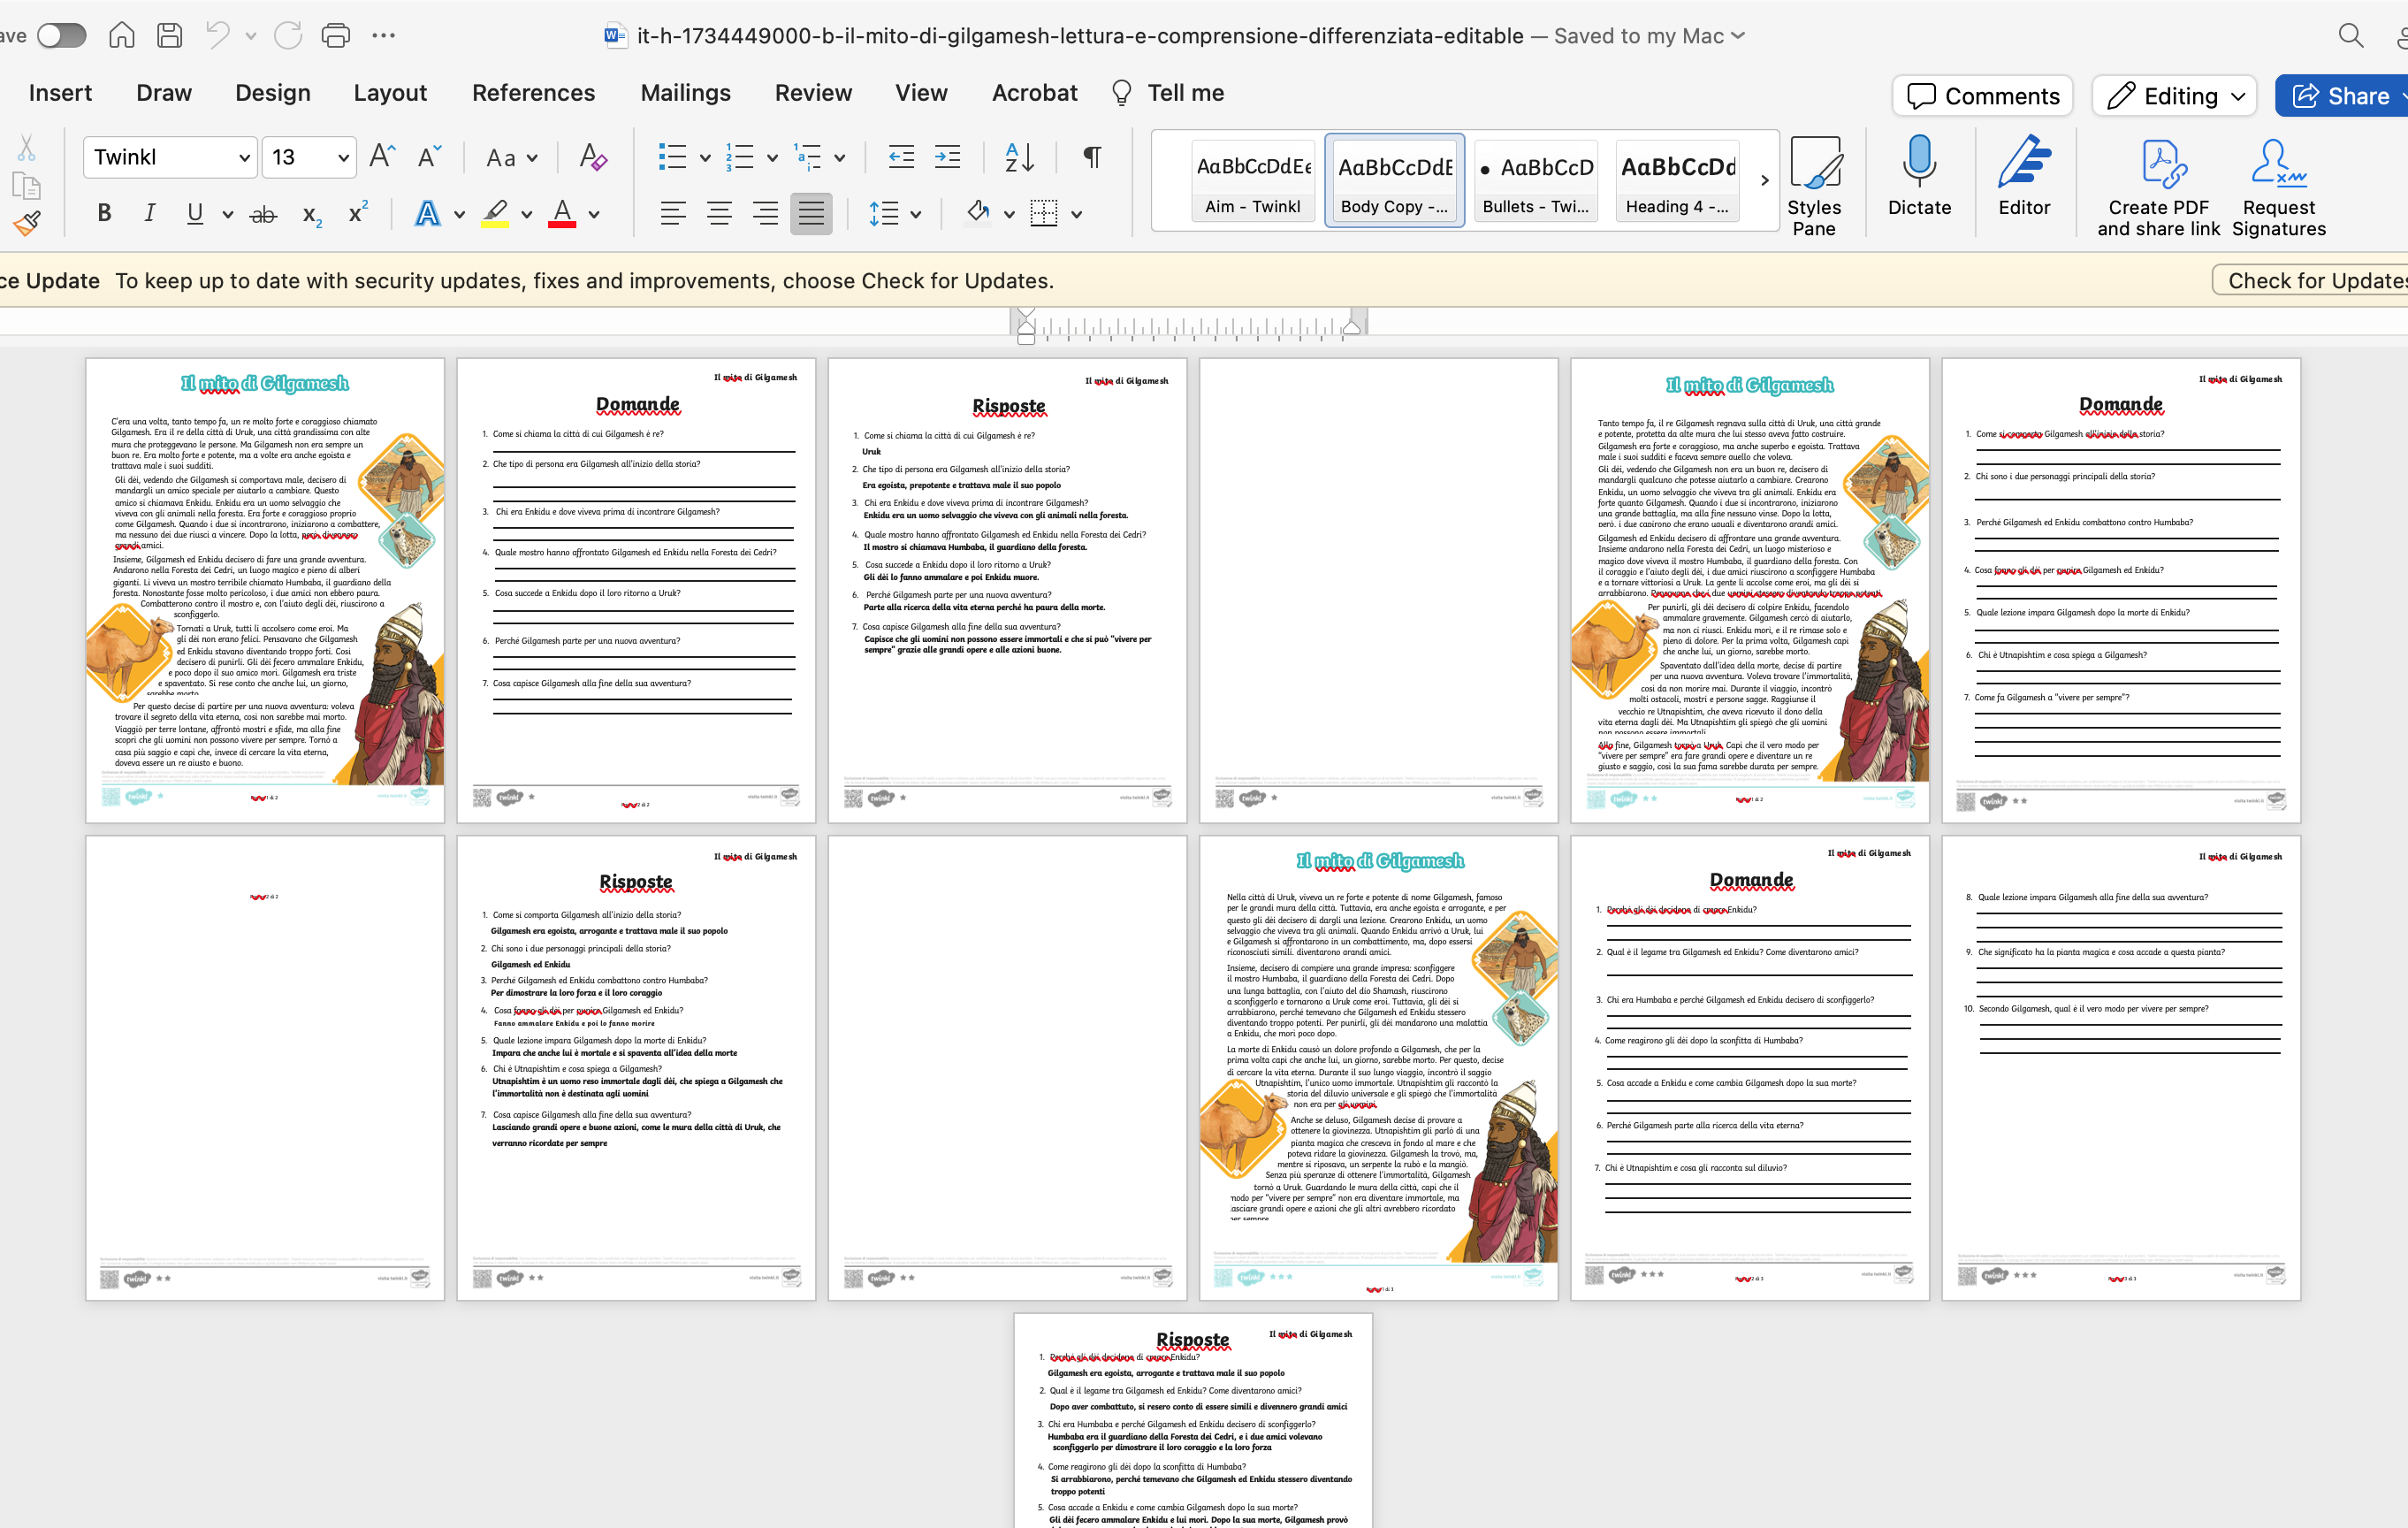Open the Twinkl font name dropdown
2408x1528 pixels.
[x=244, y=158]
